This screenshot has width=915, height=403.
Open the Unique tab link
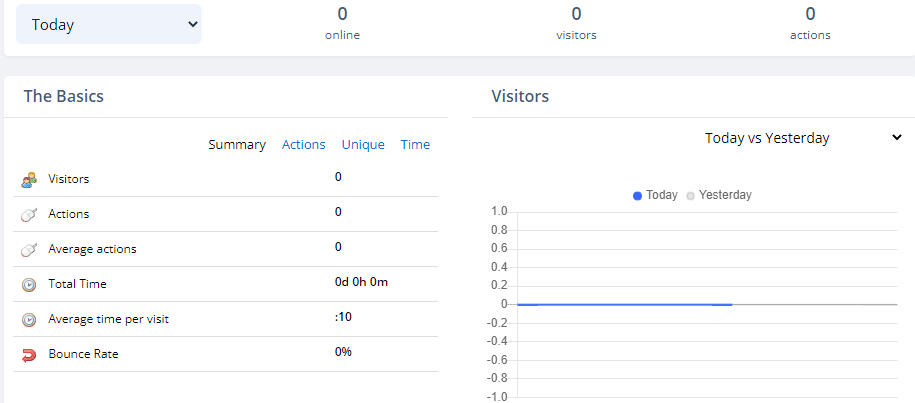click(363, 145)
